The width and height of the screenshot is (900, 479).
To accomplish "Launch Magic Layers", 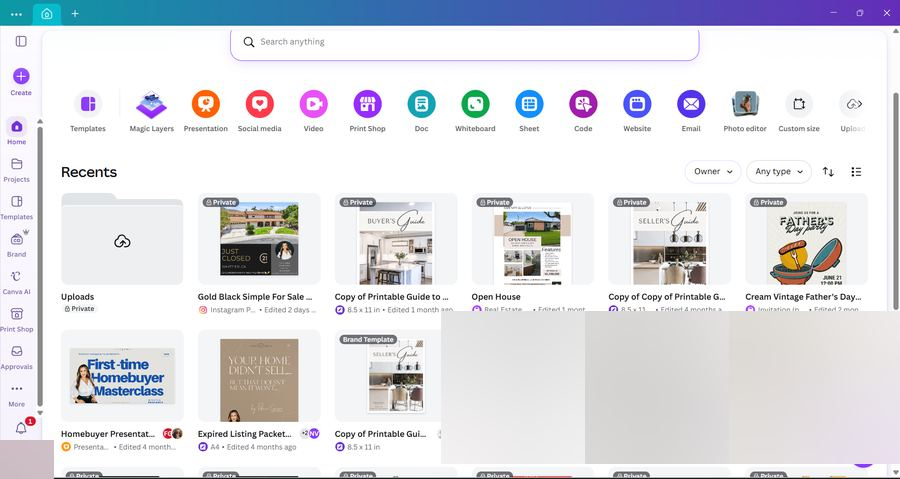I will tap(152, 104).
